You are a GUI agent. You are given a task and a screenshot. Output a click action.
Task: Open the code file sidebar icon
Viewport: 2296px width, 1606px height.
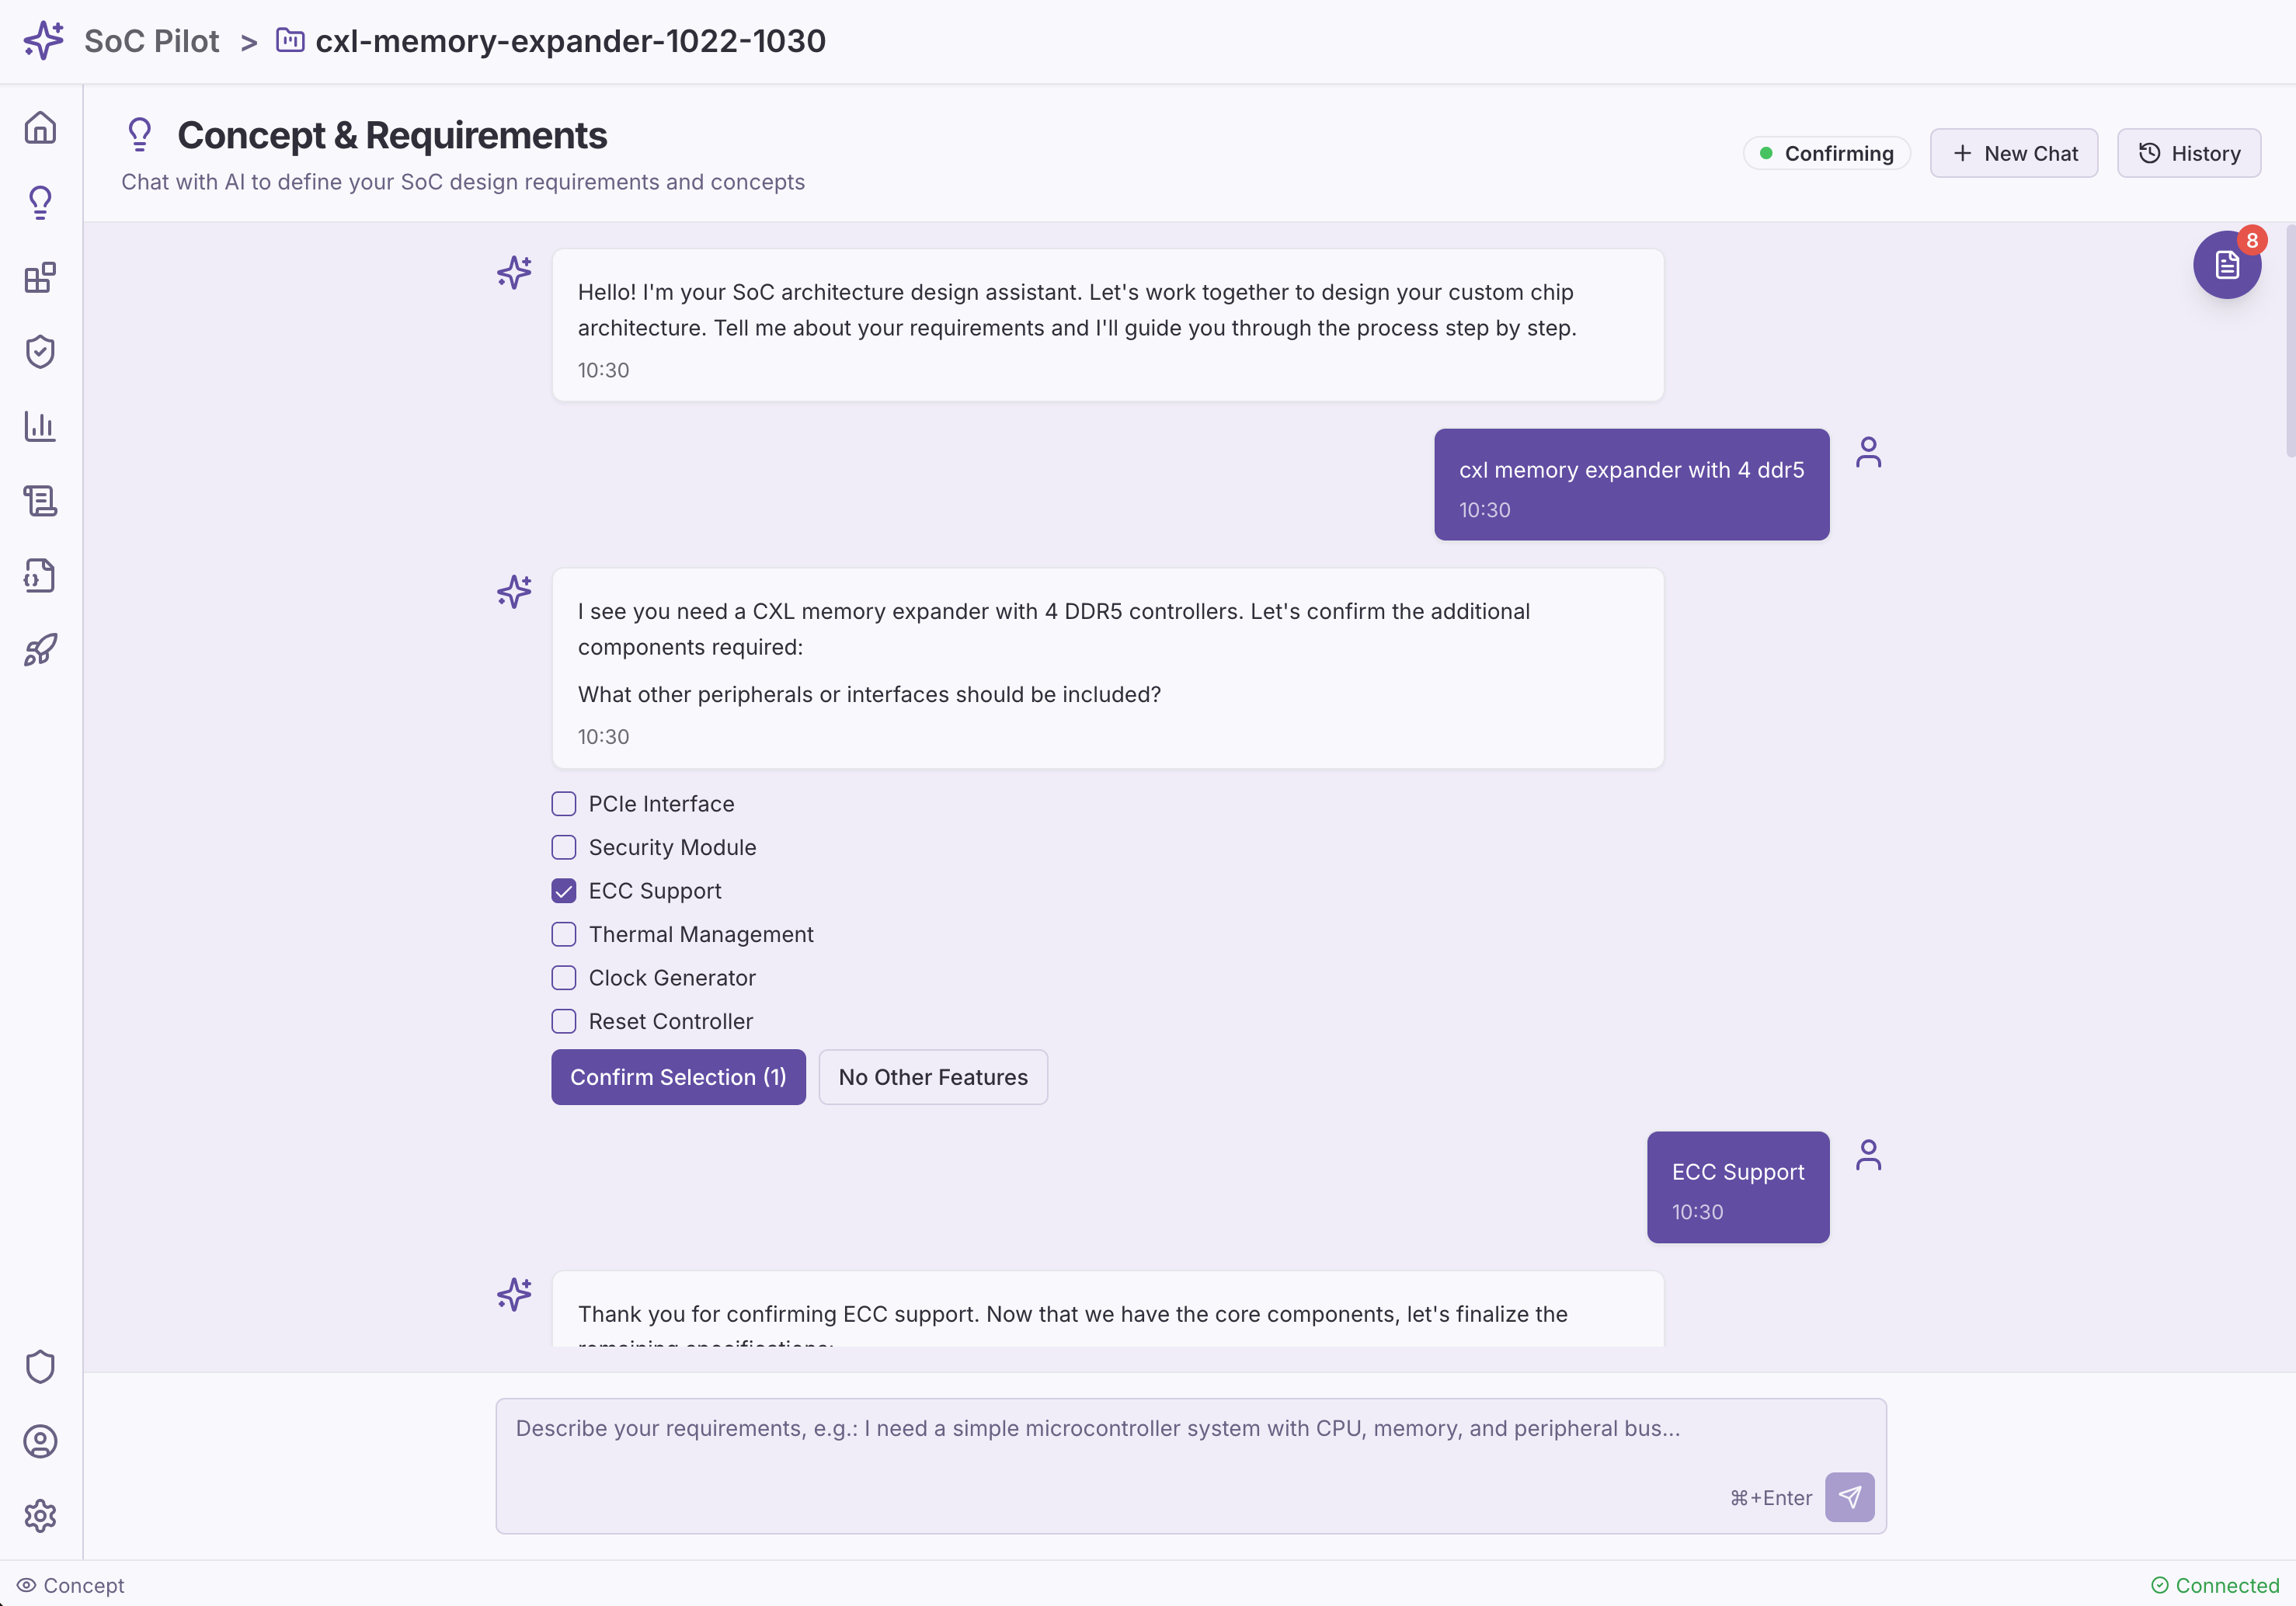tap(40, 576)
